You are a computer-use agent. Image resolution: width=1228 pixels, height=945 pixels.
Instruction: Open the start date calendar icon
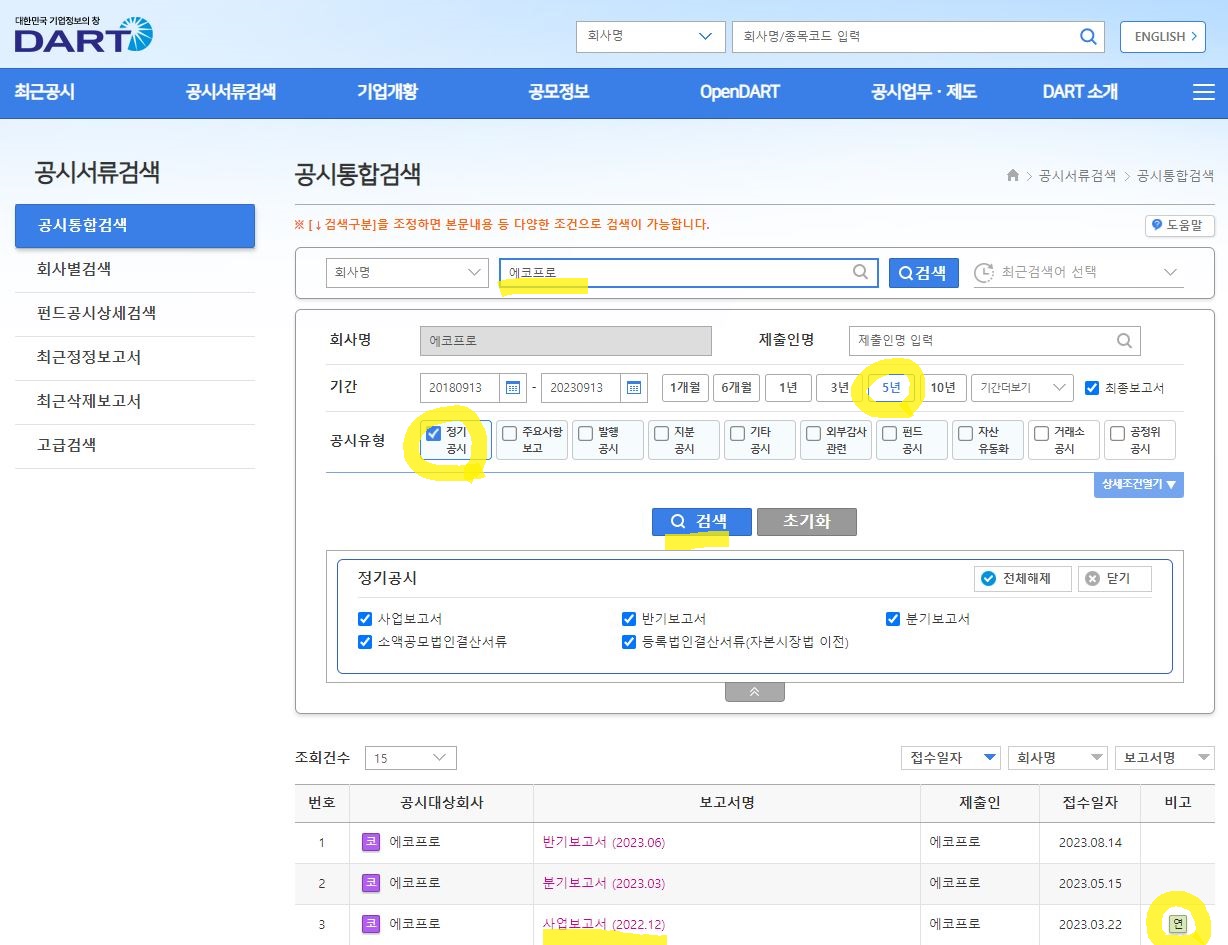click(513, 388)
